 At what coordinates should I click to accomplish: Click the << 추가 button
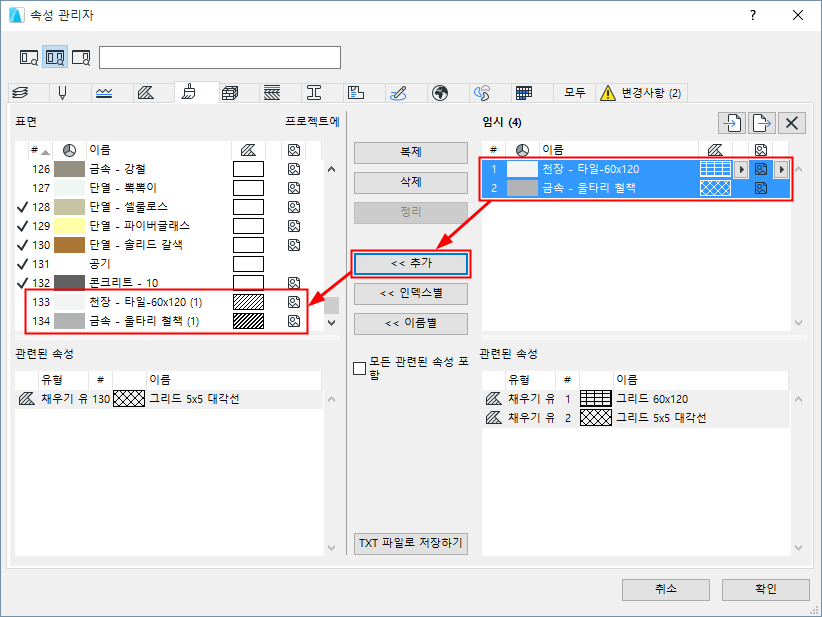[x=411, y=264]
